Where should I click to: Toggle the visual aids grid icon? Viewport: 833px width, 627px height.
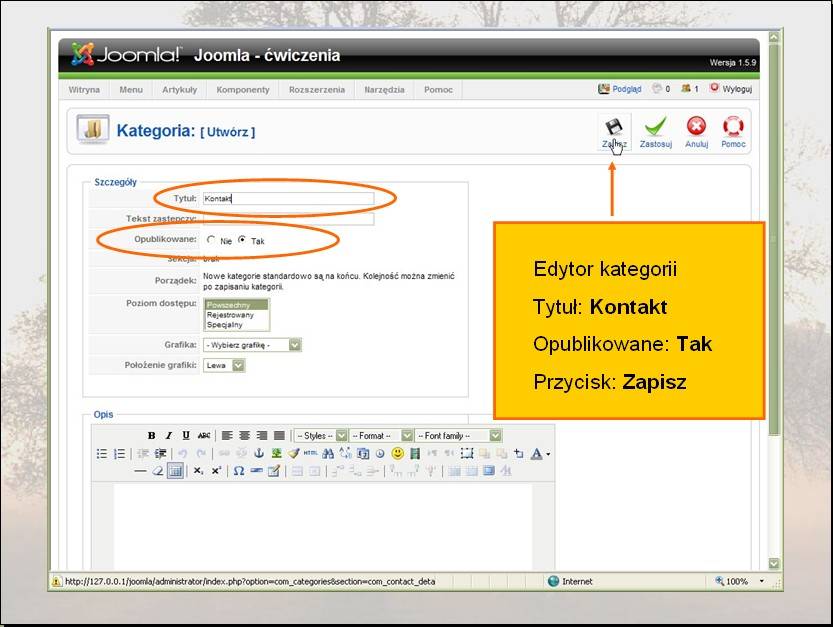[x=175, y=471]
